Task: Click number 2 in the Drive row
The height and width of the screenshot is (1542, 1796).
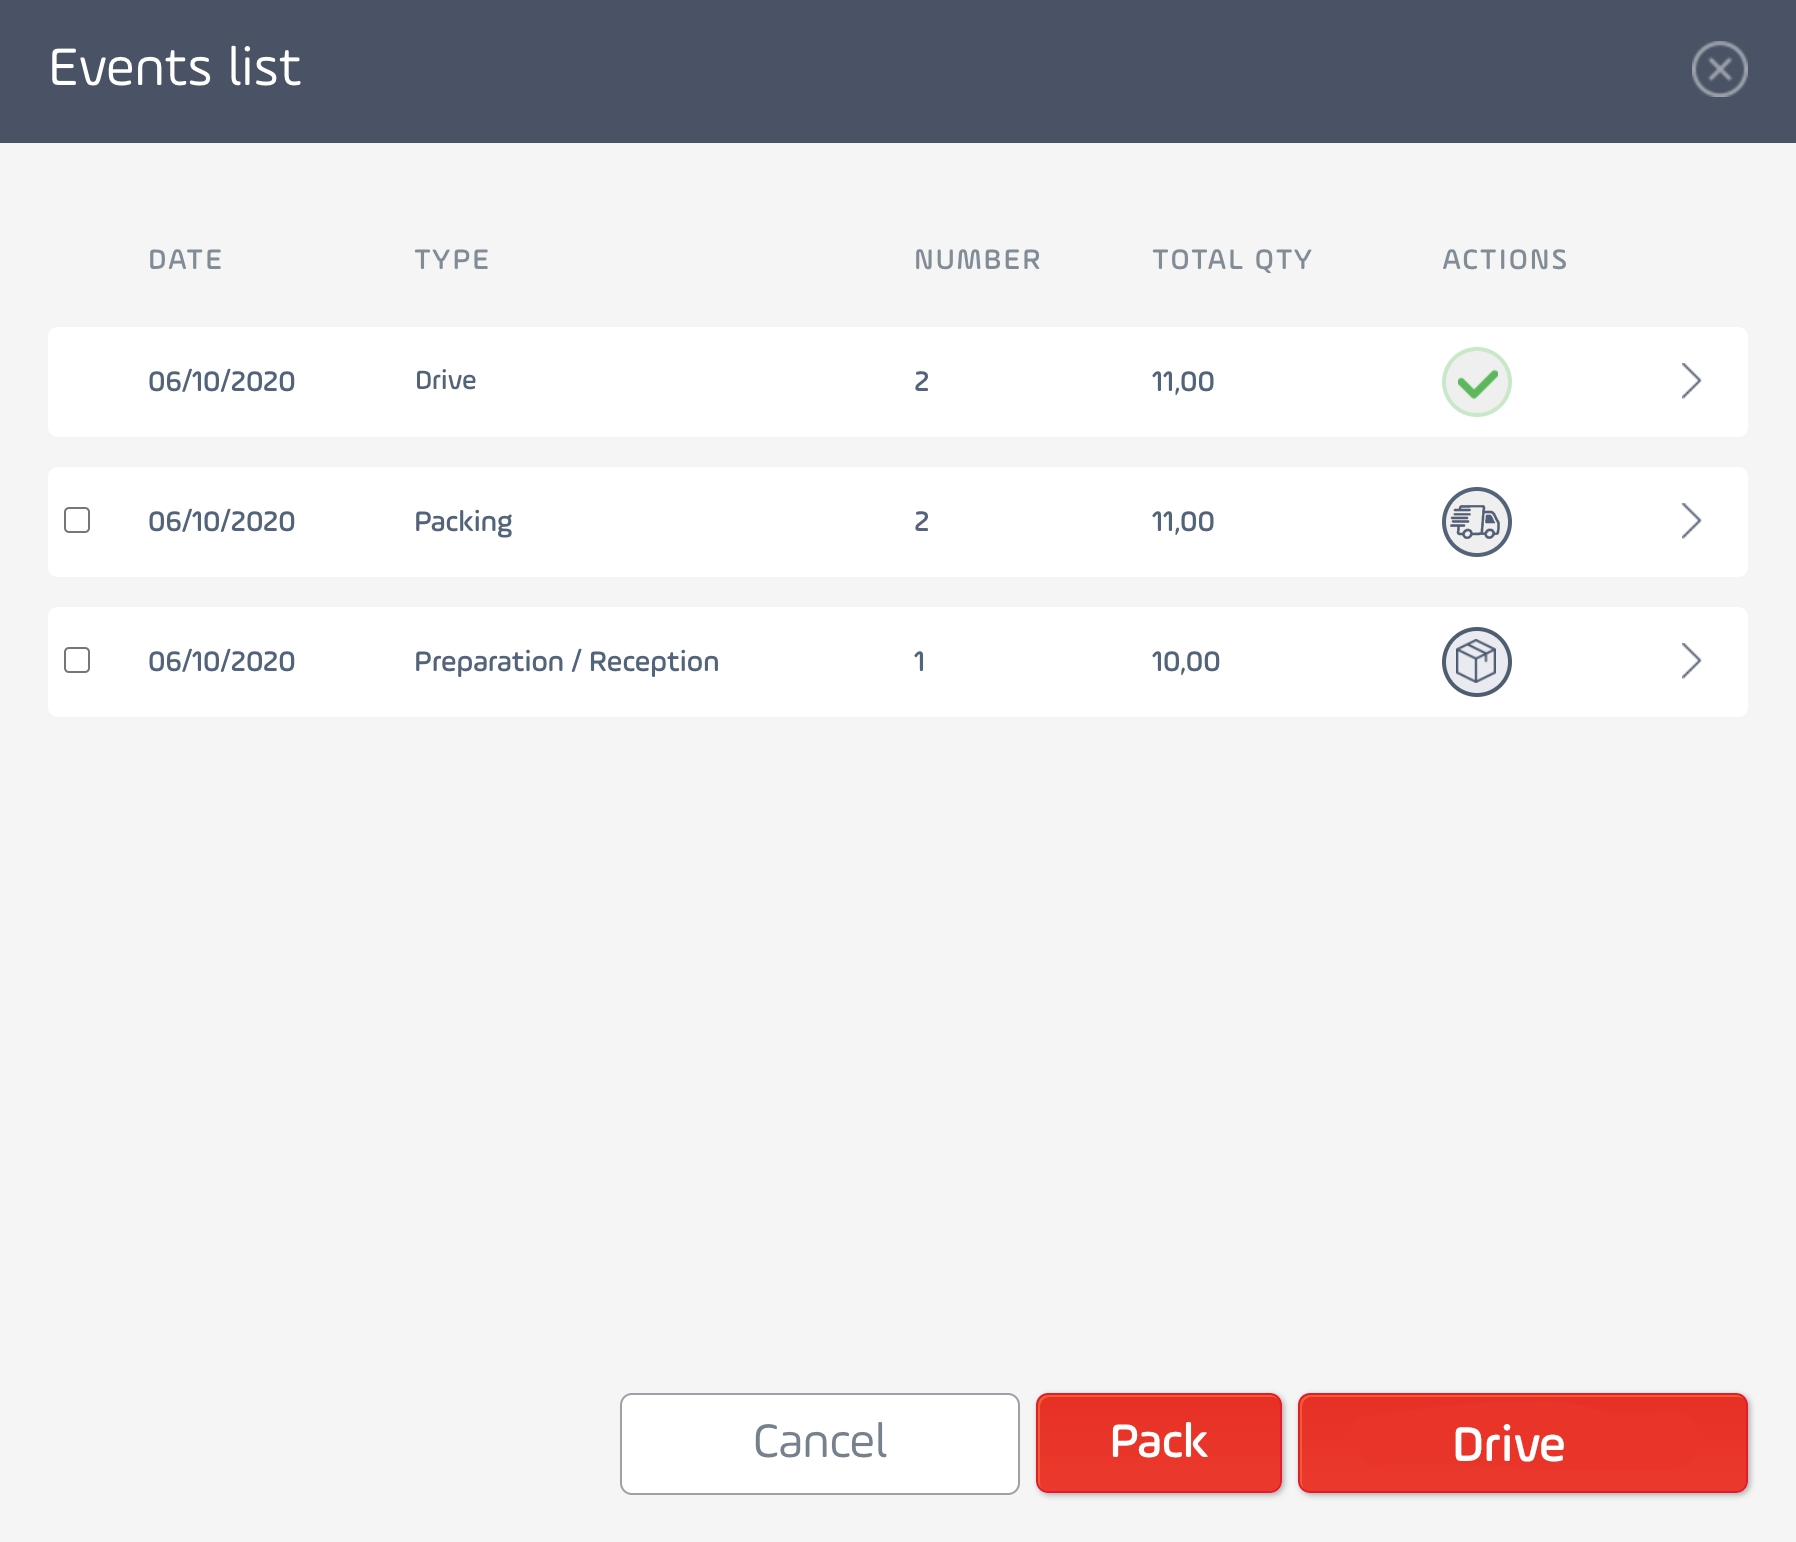Action: [x=921, y=381]
